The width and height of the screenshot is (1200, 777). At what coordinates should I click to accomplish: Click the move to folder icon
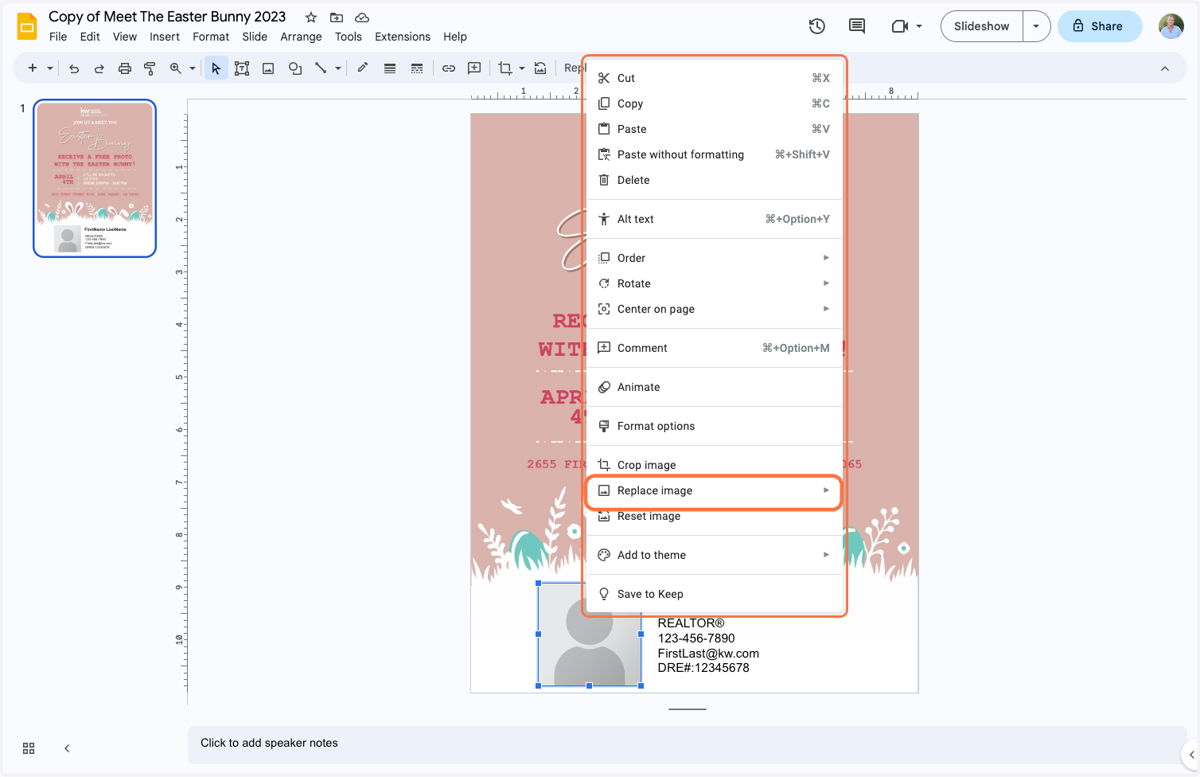pos(337,17)
